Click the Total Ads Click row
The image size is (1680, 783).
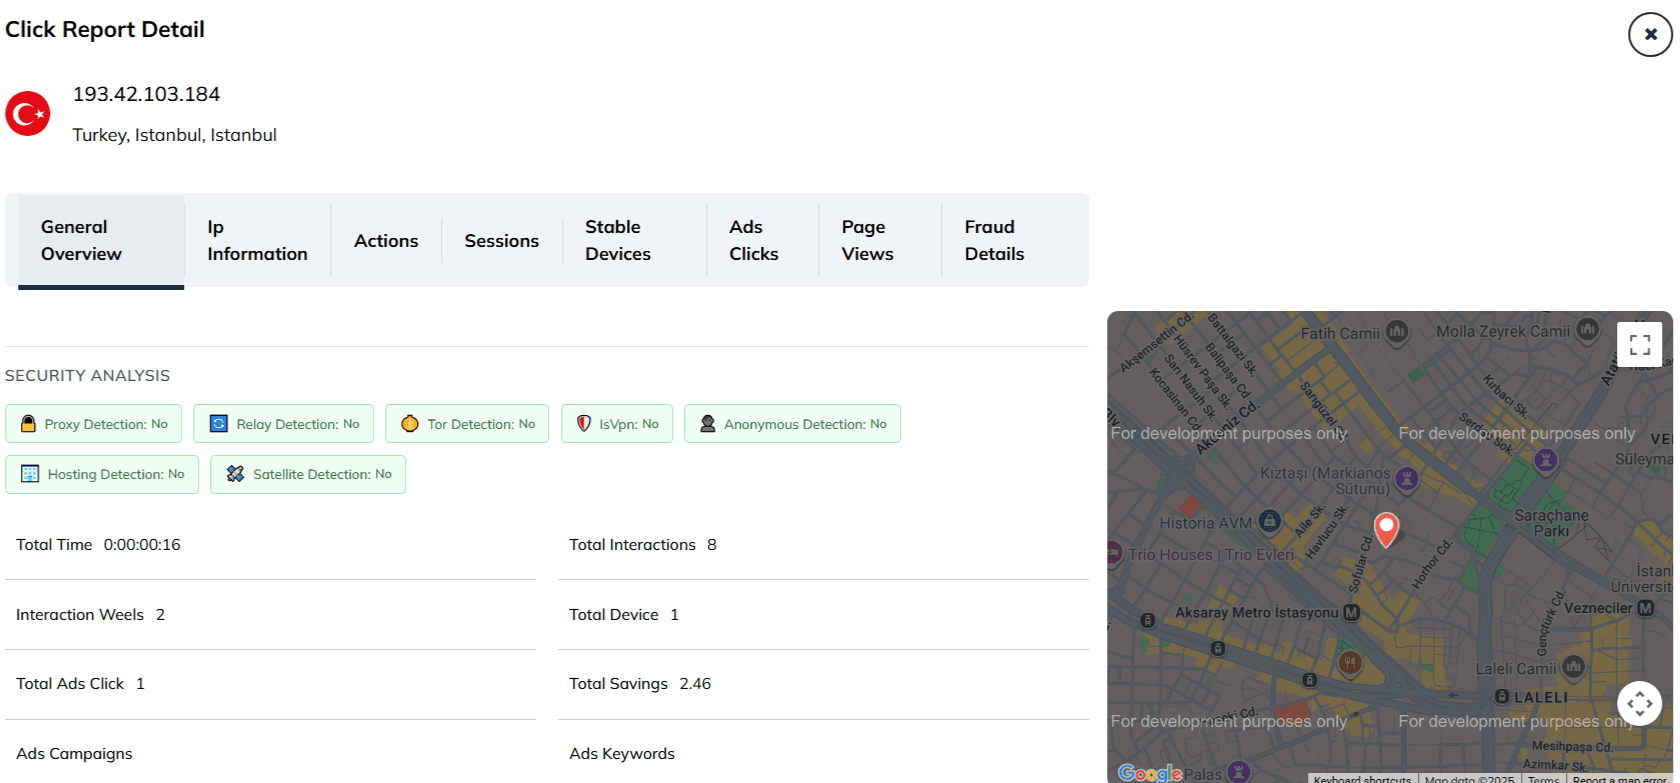(270, 684)
